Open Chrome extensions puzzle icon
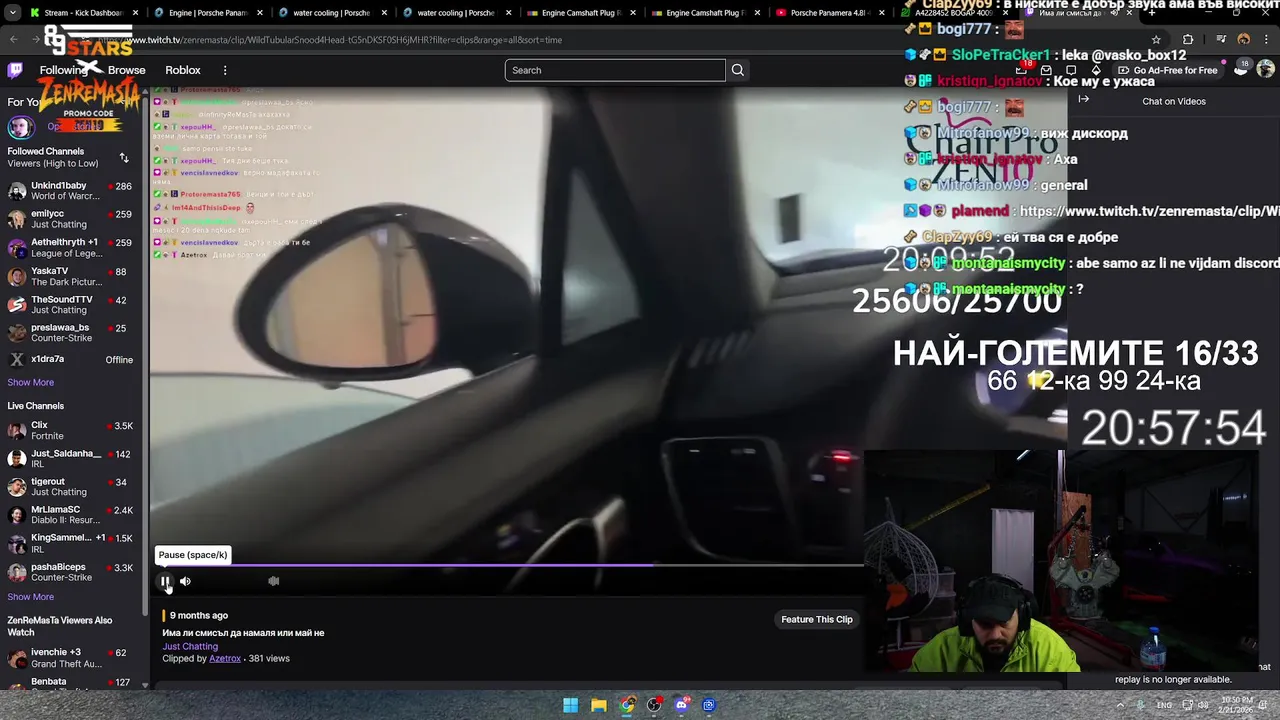This screenshot has height=720, width=1280. click(x=1188, y=39)
